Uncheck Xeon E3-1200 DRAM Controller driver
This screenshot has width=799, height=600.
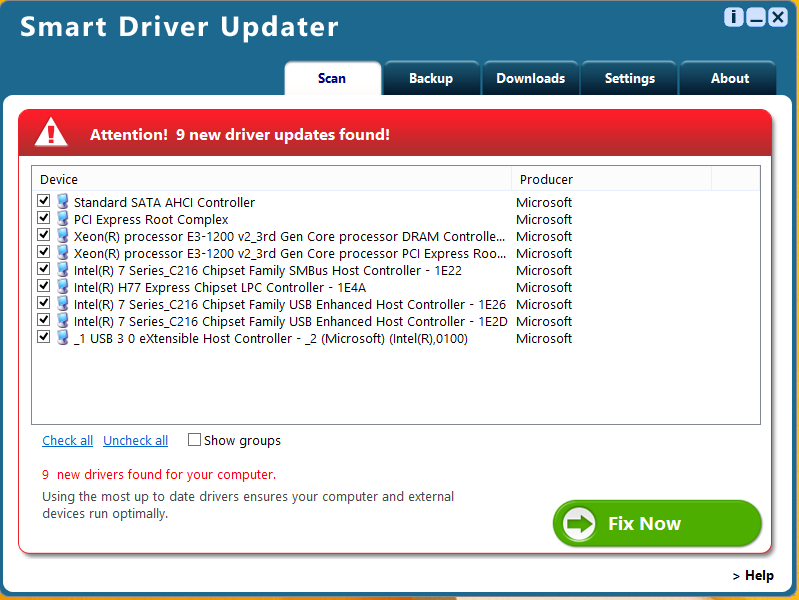[43, 234]
